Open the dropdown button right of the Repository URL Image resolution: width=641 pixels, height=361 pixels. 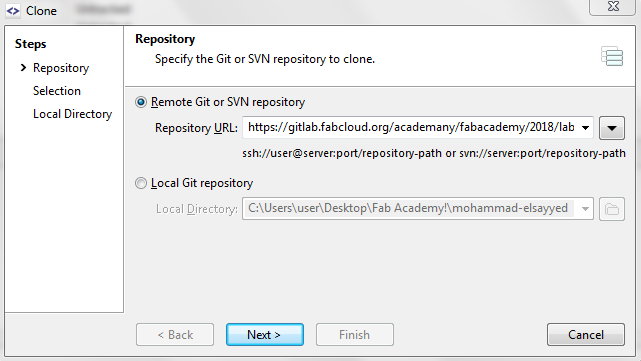[612, 128]
